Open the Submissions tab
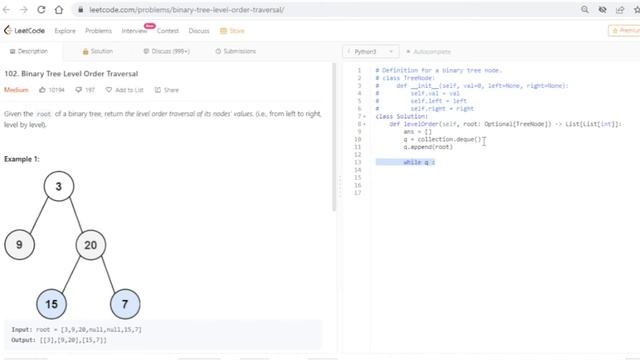640x360 pixels. (236, 51)
